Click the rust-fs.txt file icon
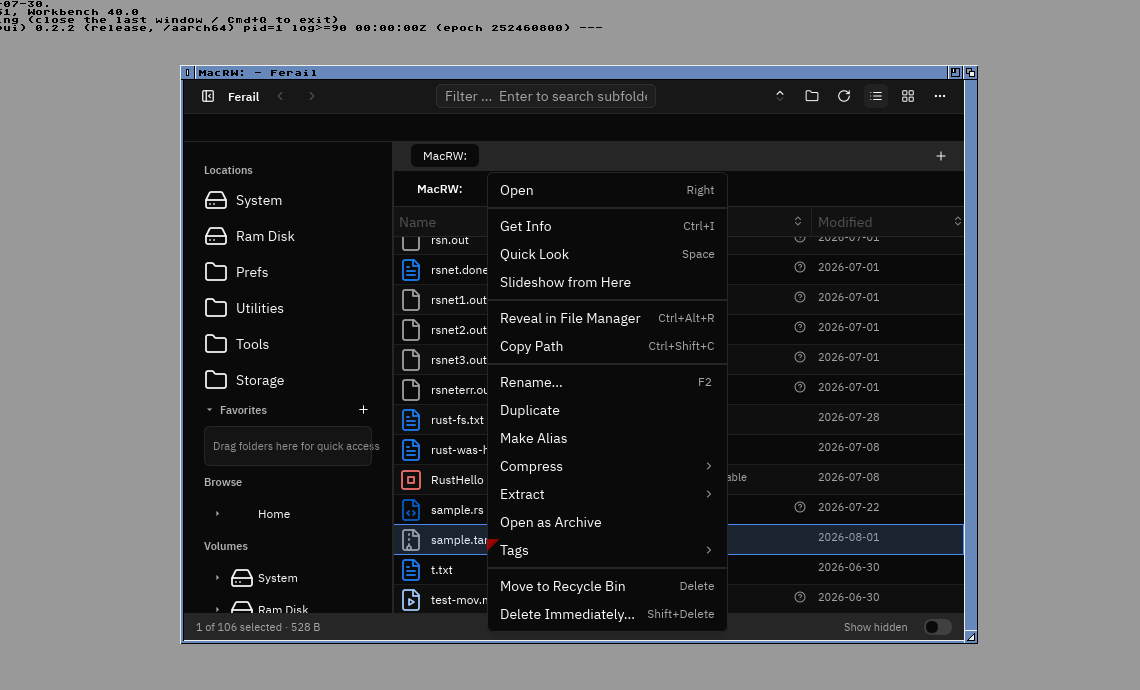This screenshot has height=690, width=1140. [411, 420]
